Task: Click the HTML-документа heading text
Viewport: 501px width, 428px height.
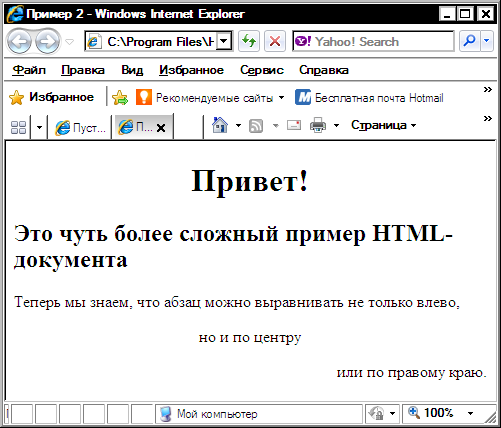Action: 233,247
